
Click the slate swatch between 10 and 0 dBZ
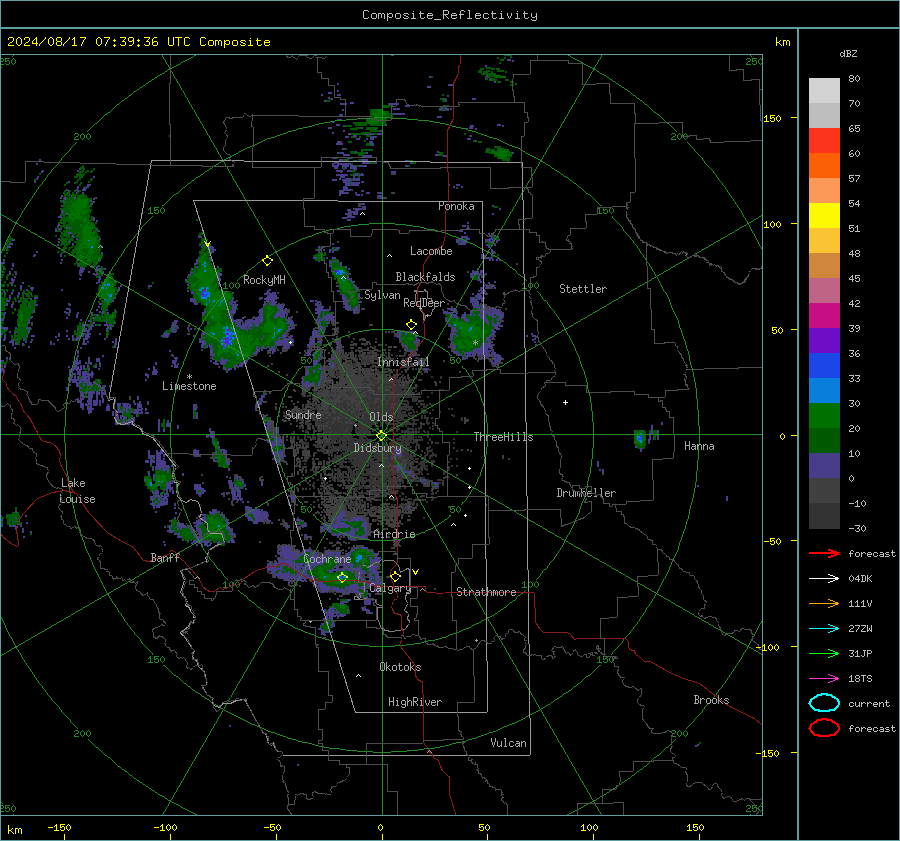[x=824, y=466]
